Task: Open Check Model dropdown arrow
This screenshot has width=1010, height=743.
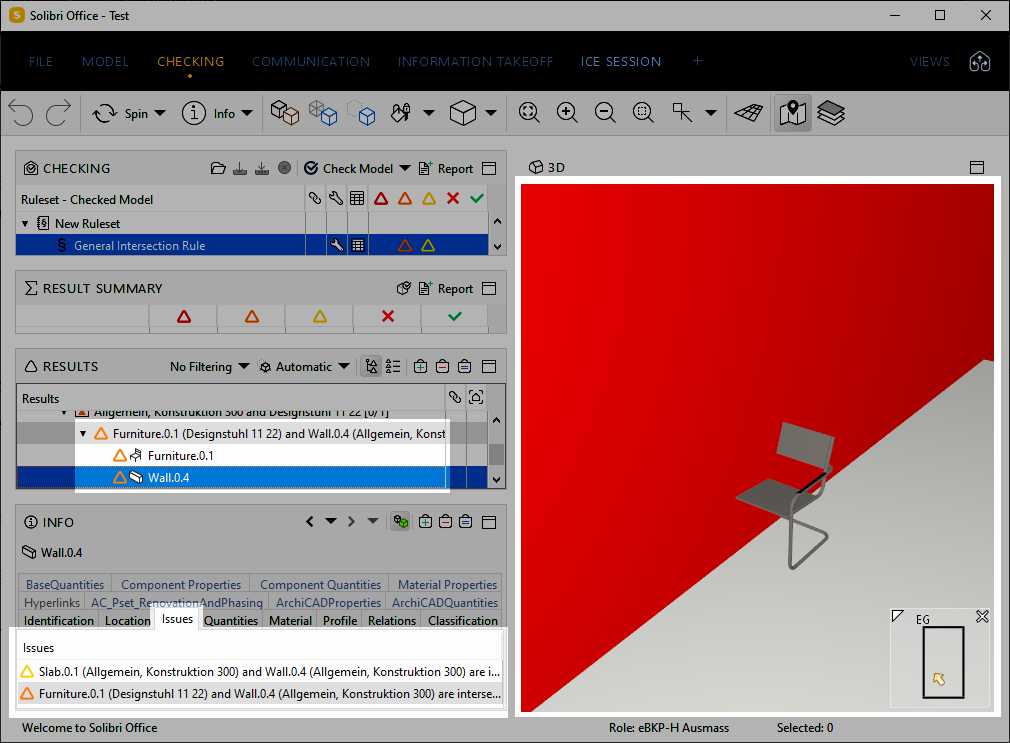Action: tap(405, 168)
